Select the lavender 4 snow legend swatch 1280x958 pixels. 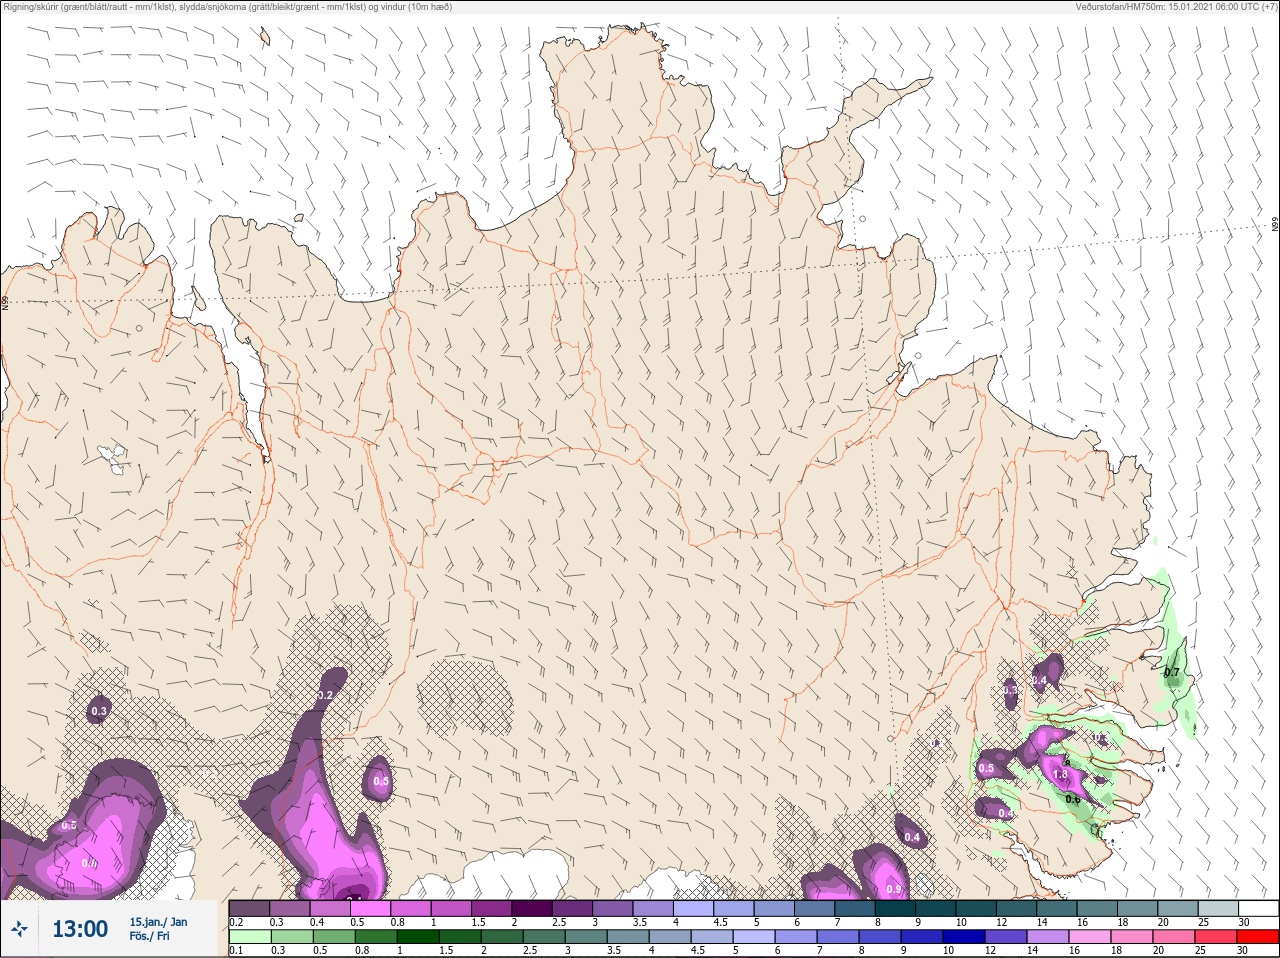(x=692, y=909)
